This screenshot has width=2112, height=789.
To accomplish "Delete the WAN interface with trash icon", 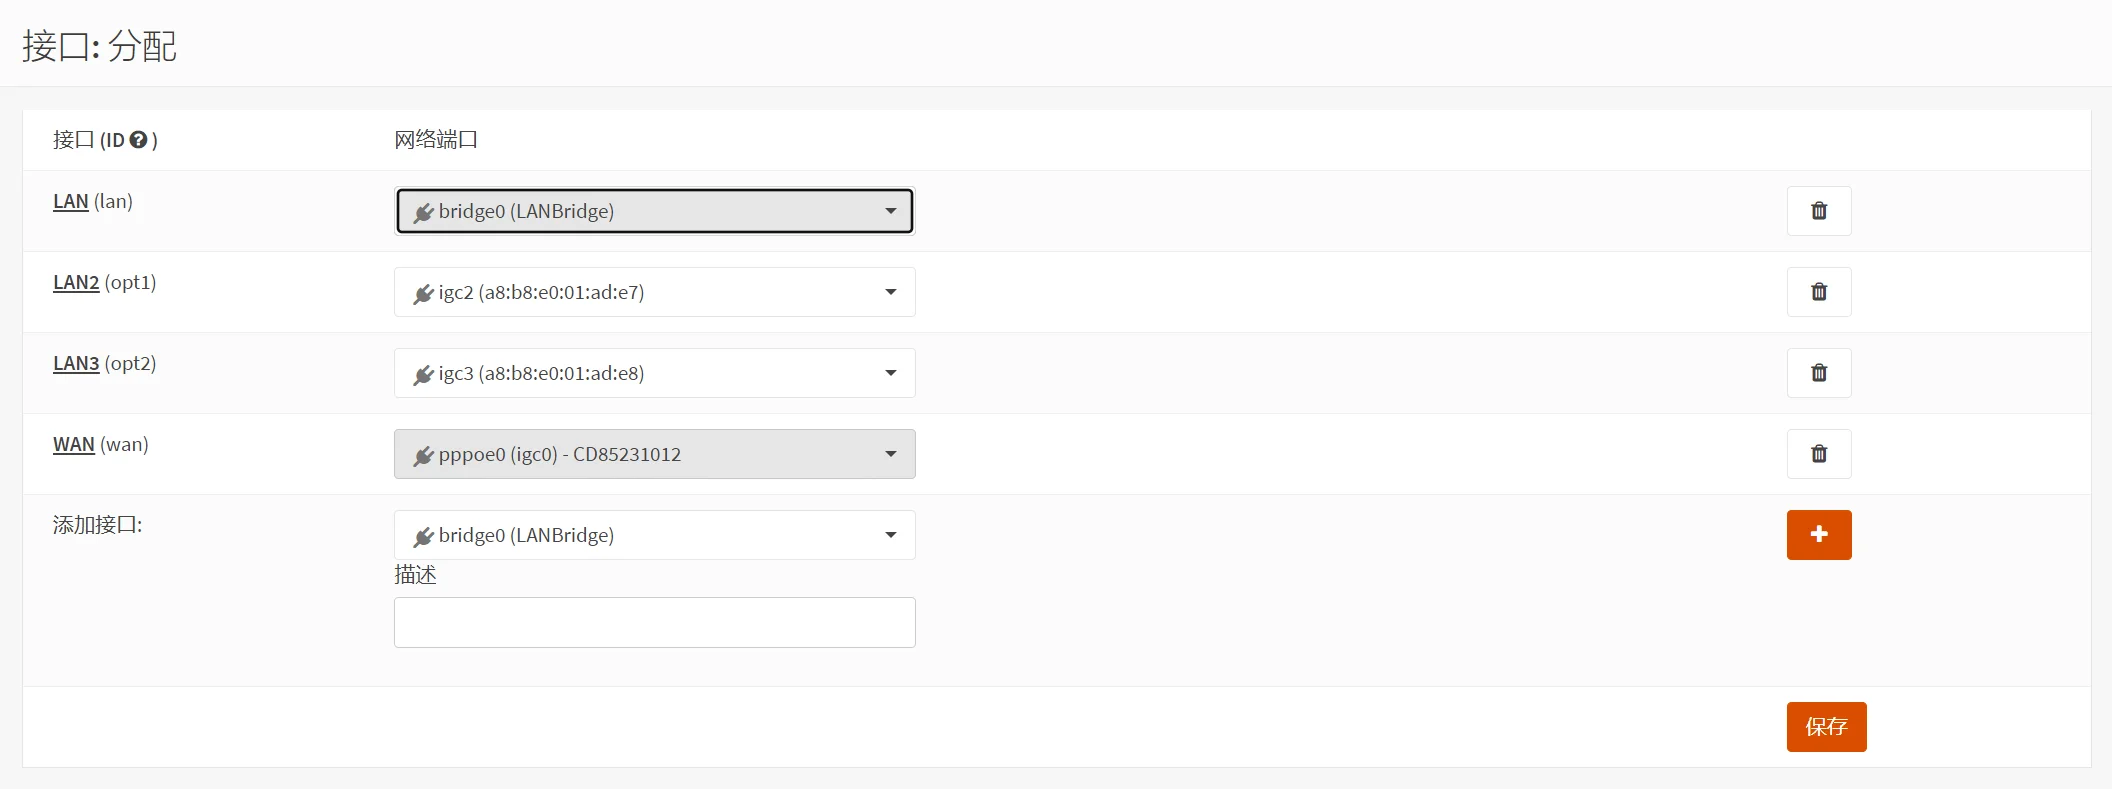I will pyautogui.click(x=1819, y=454).
